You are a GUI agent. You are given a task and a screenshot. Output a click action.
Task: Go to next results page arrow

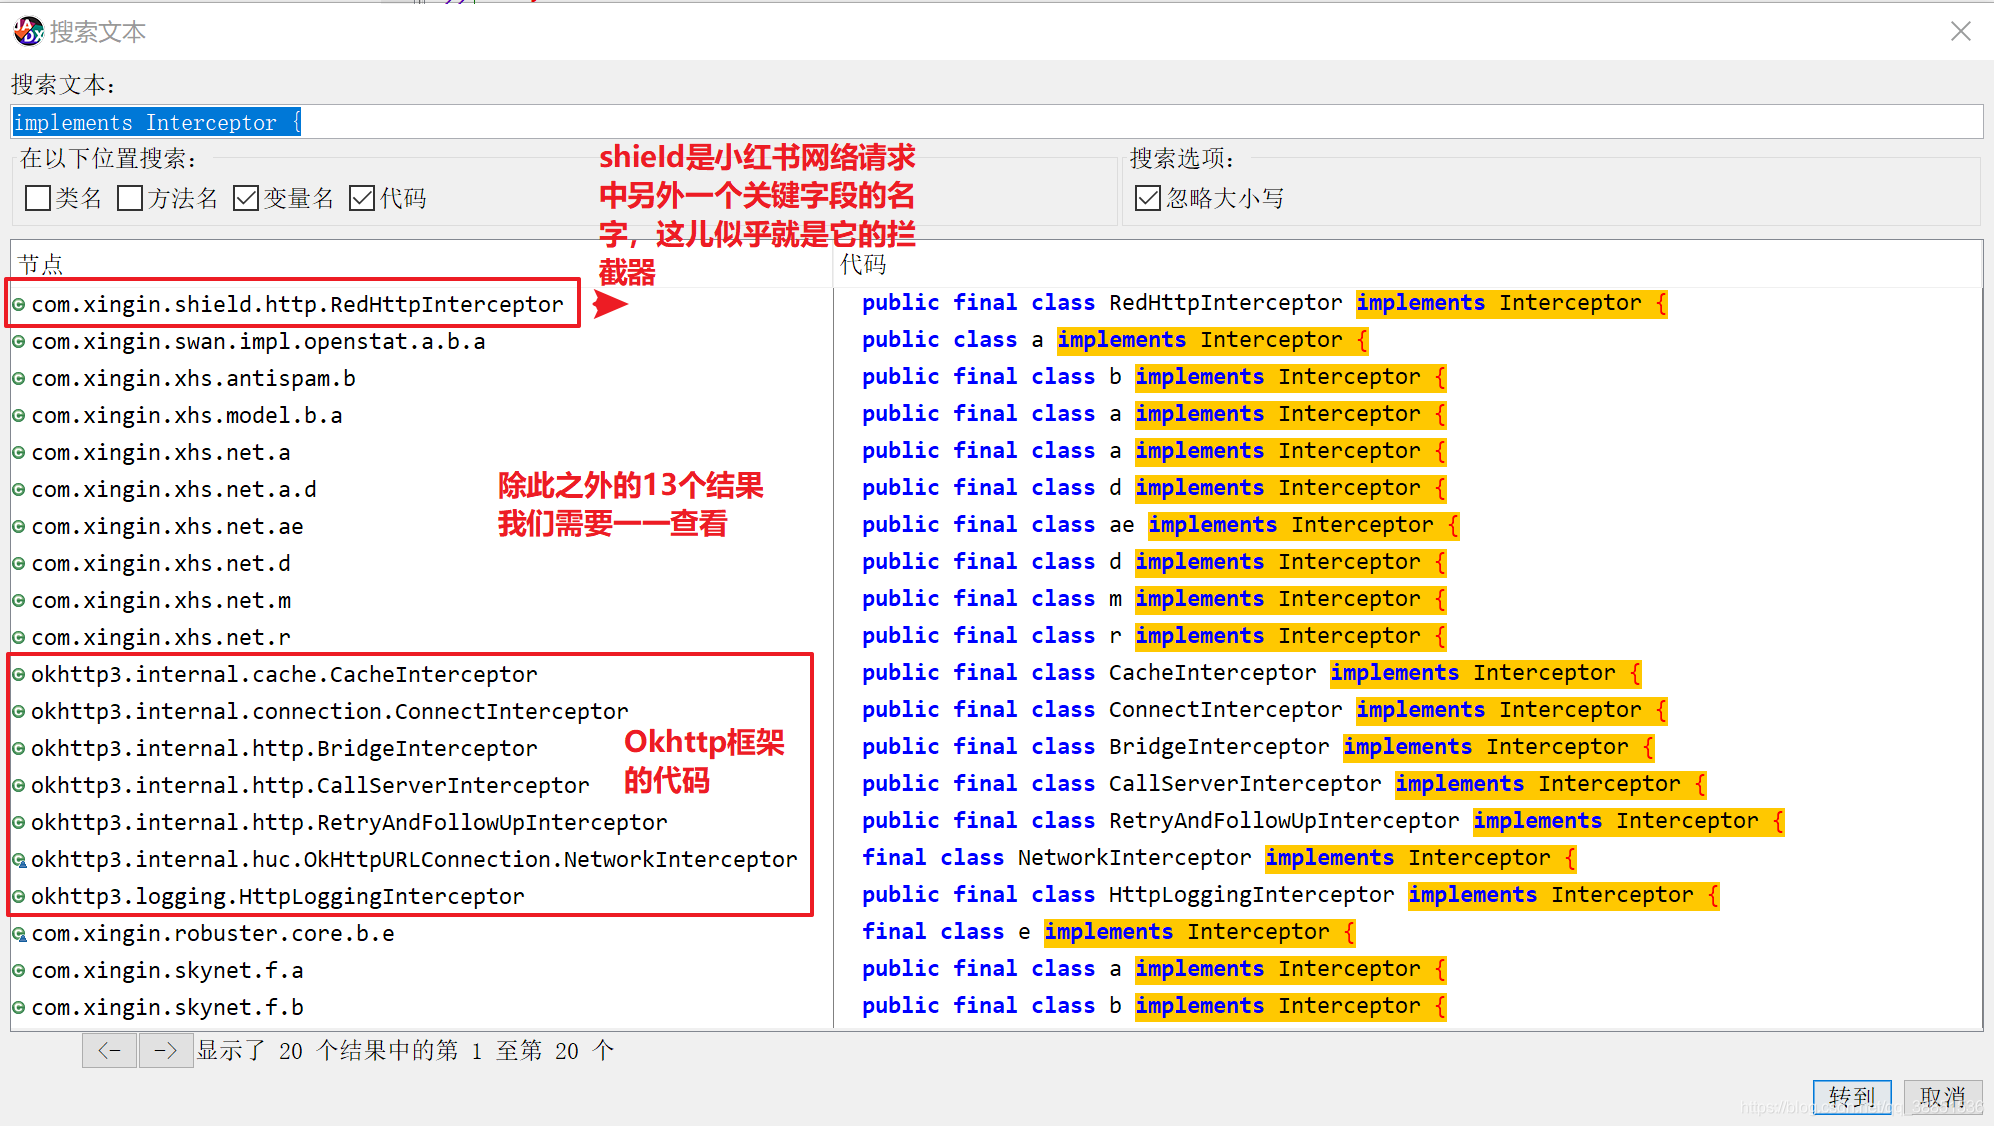click(x=166, y=1051)
